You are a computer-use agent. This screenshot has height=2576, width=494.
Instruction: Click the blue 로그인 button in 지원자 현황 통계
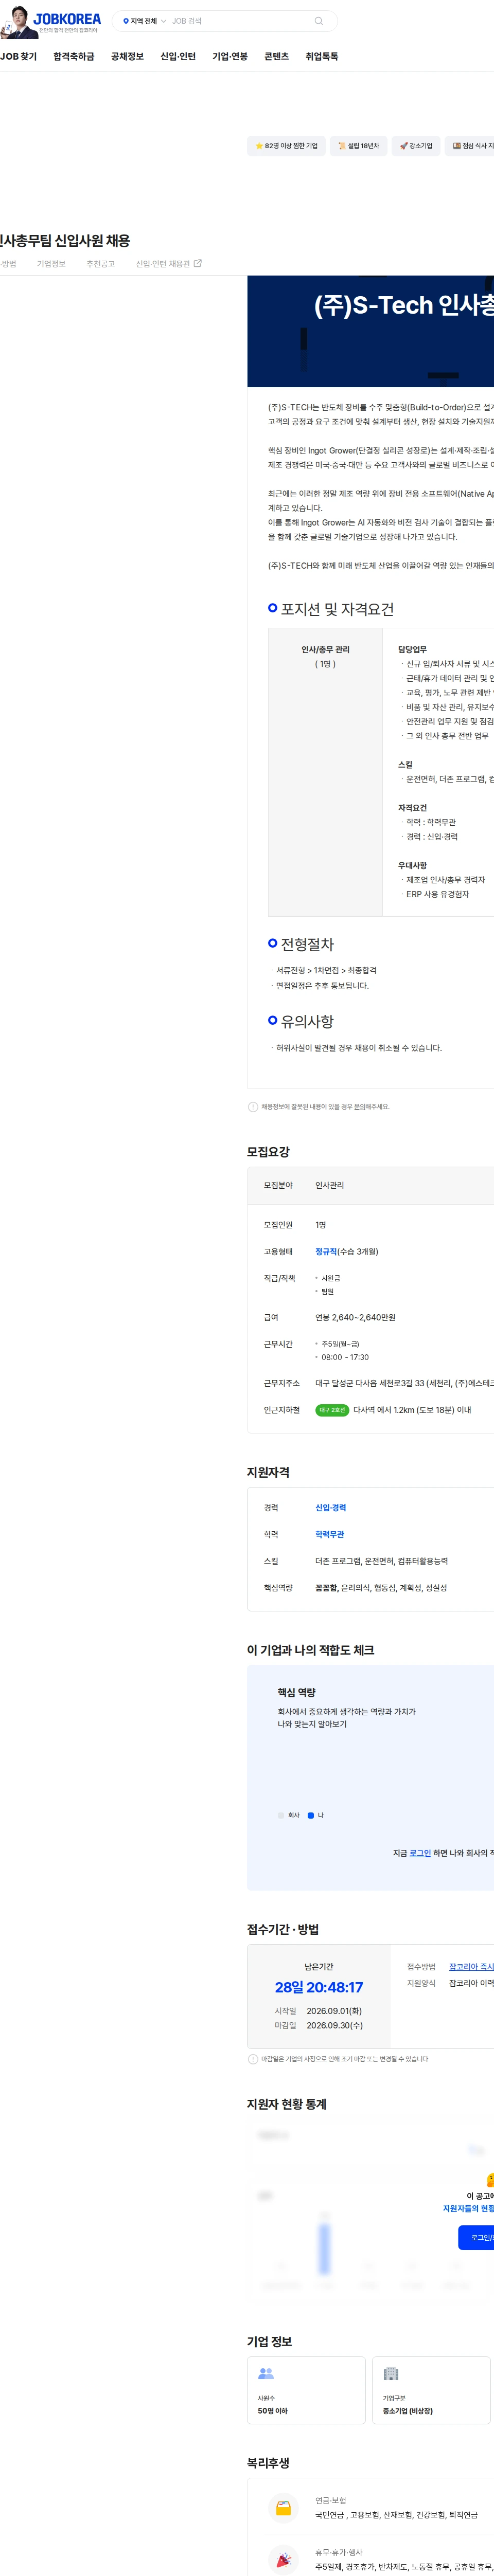pos(476,2238)
